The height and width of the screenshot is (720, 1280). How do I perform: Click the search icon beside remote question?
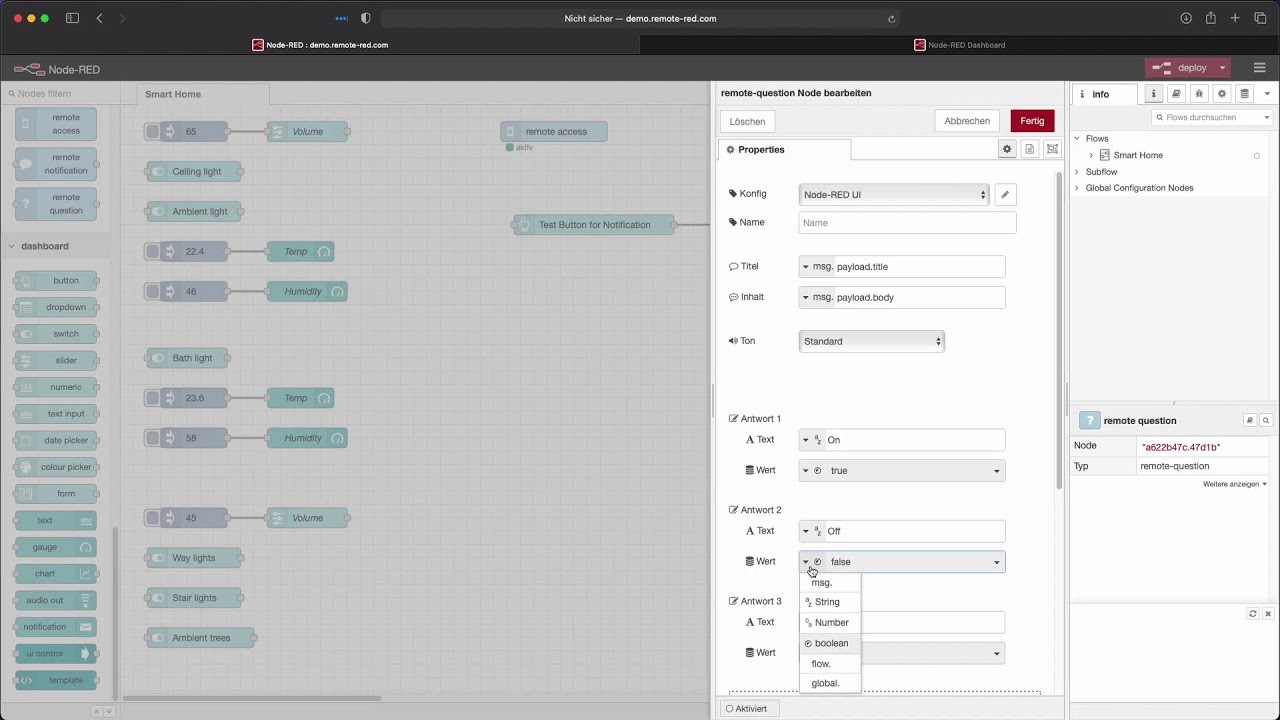(1265, 421)
